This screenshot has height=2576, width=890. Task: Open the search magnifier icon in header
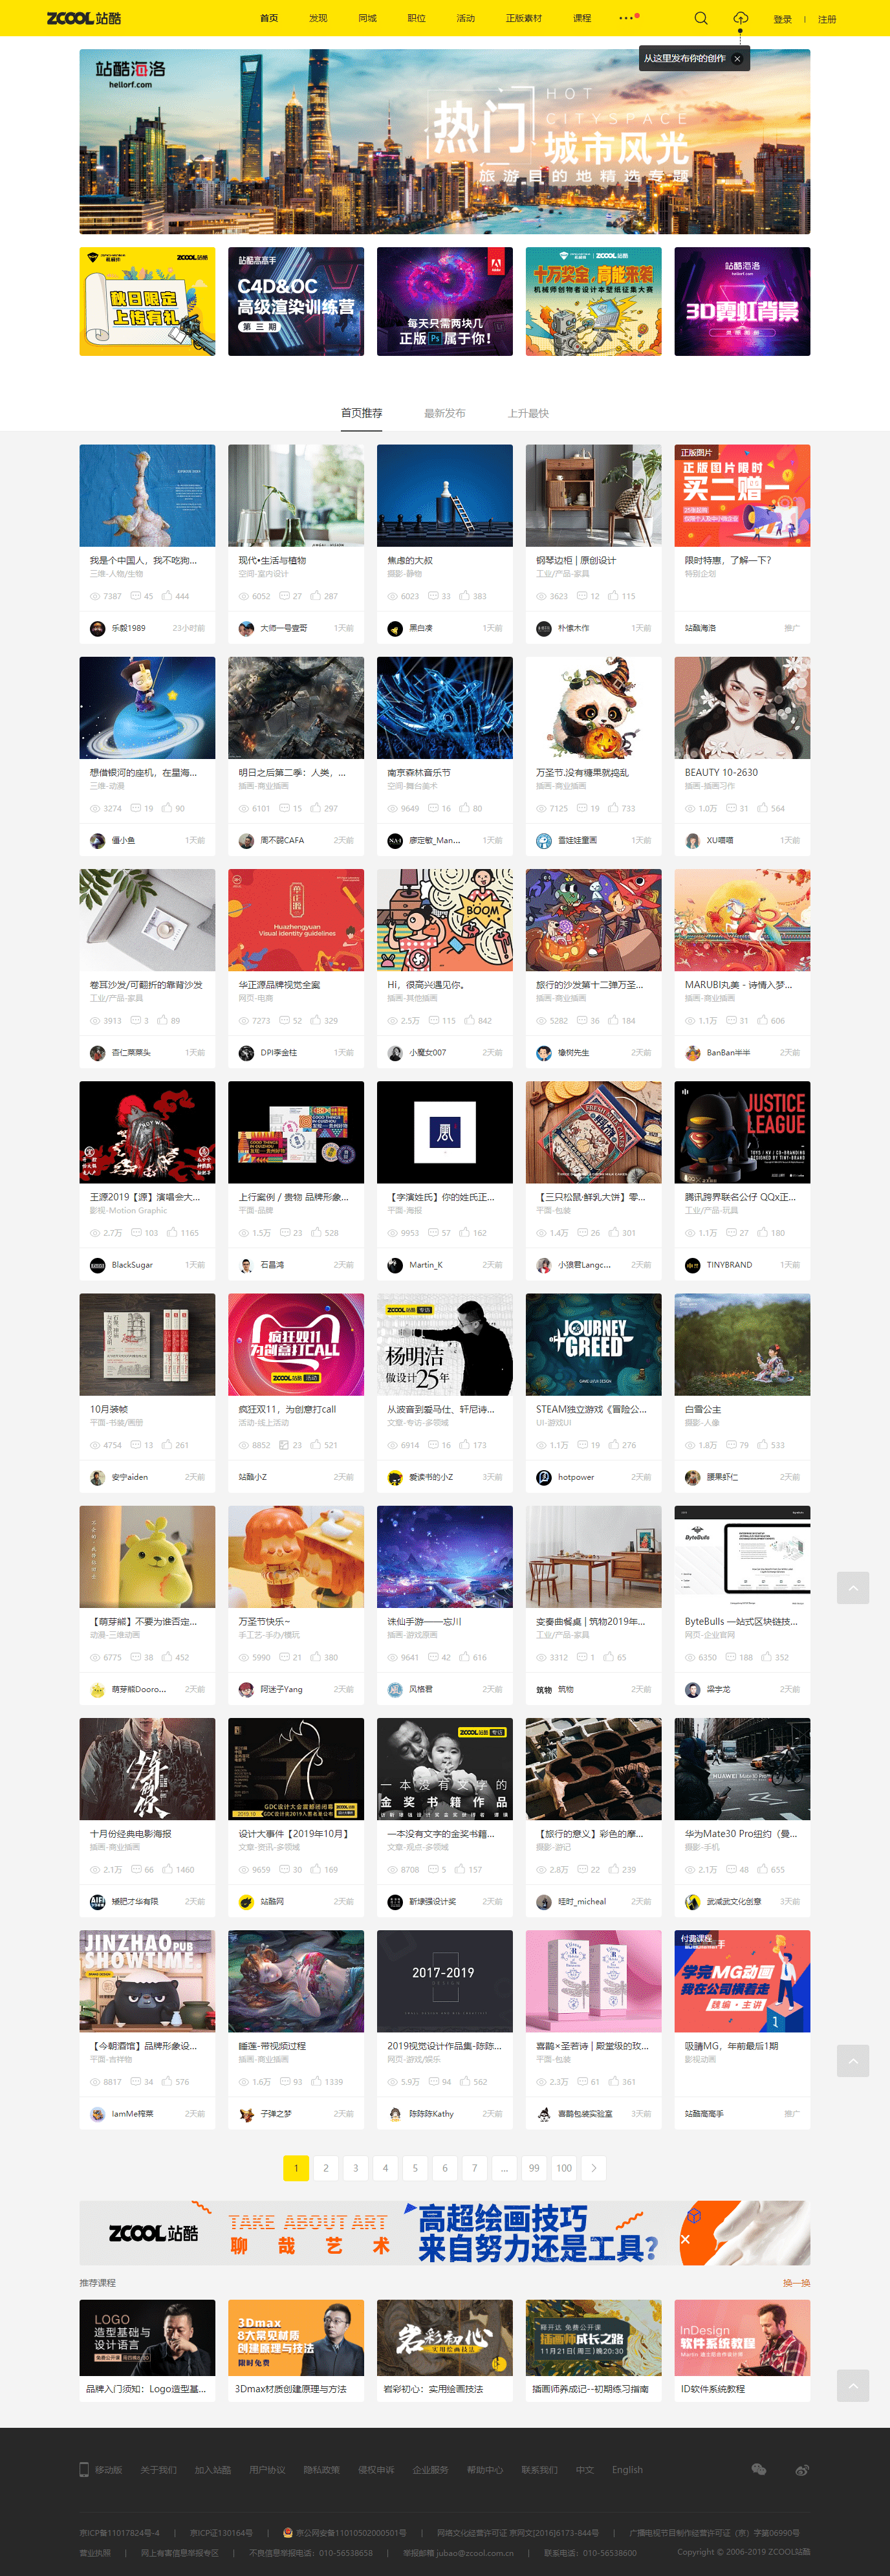701,18
